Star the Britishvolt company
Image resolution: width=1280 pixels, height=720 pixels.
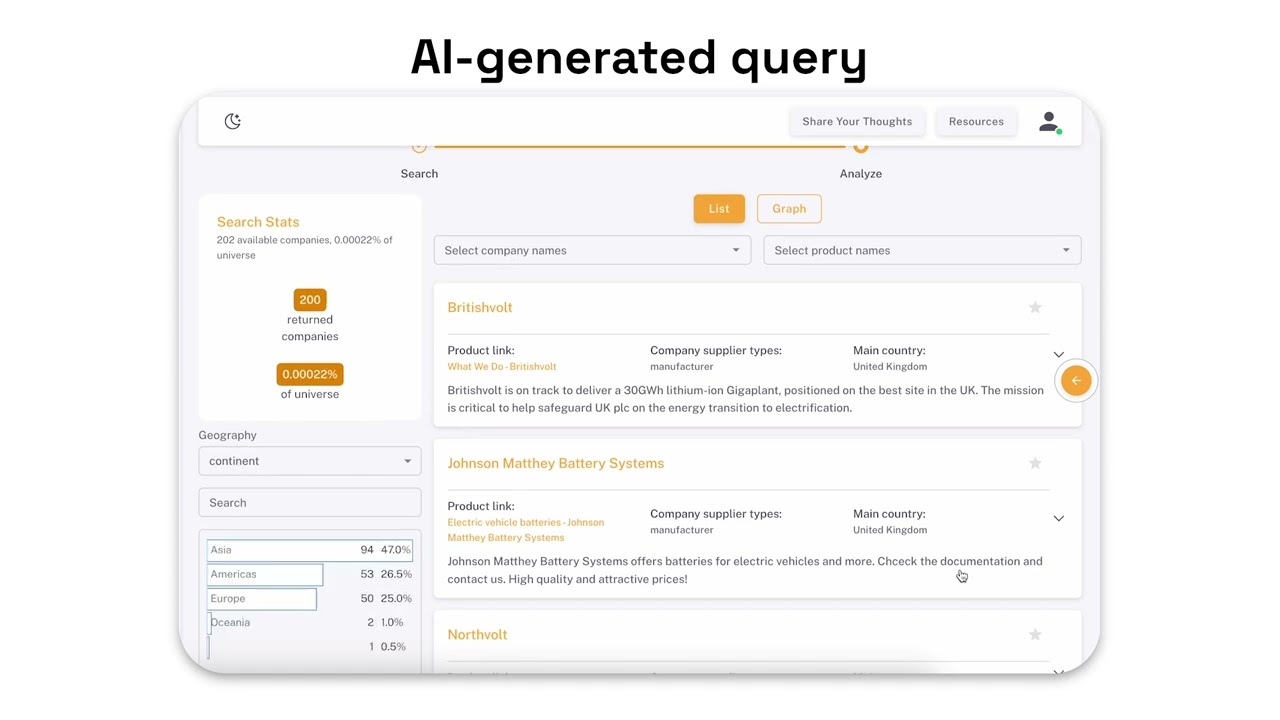1035,307
